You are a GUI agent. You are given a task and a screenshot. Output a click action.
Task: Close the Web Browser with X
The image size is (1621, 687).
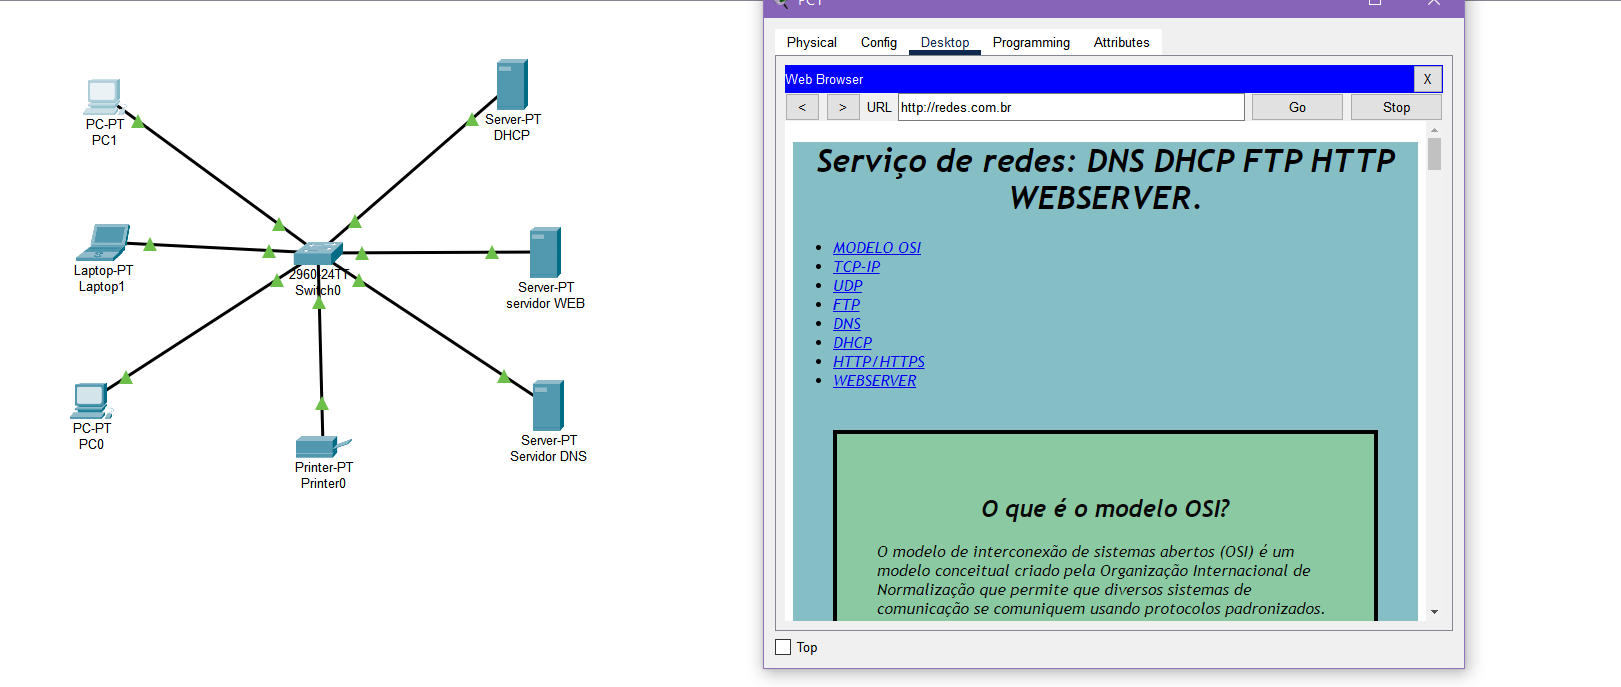(x=1427, y=79)
